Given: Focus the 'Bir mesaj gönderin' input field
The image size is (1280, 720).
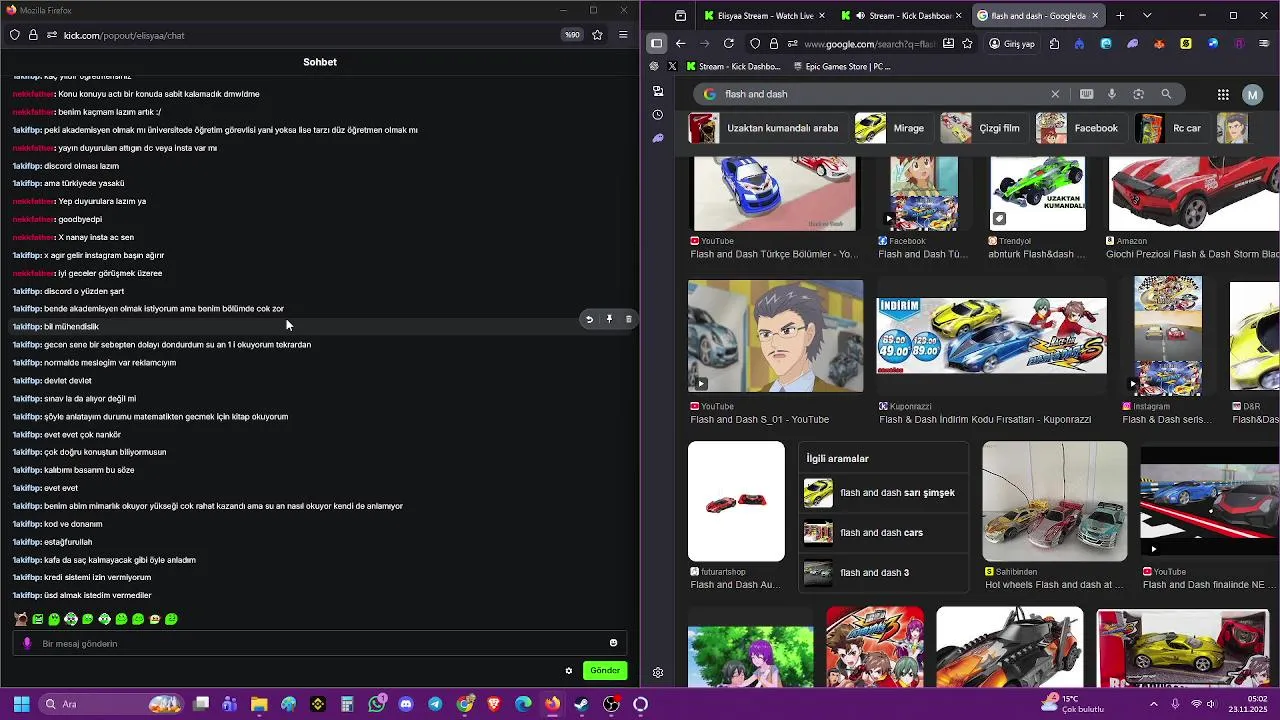Looking at the screenshot, I should (320, 643).
